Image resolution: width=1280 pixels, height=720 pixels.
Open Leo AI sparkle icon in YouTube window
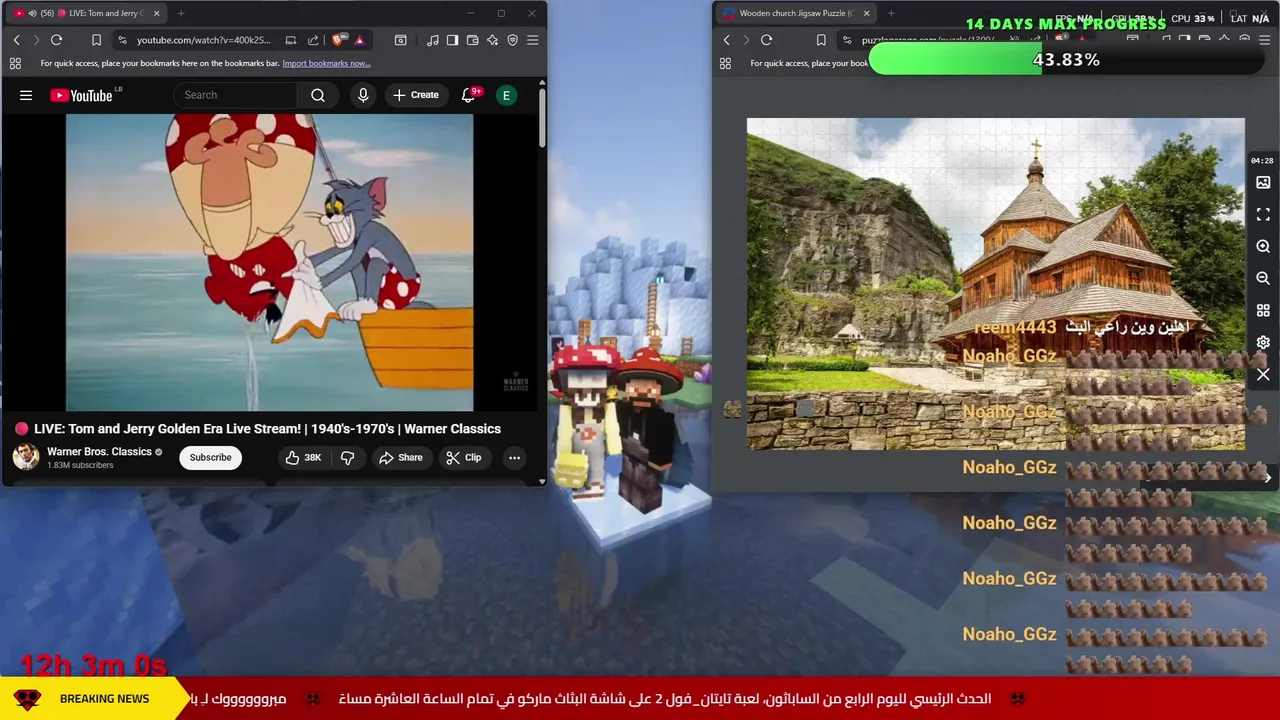[x=492, y=40]
